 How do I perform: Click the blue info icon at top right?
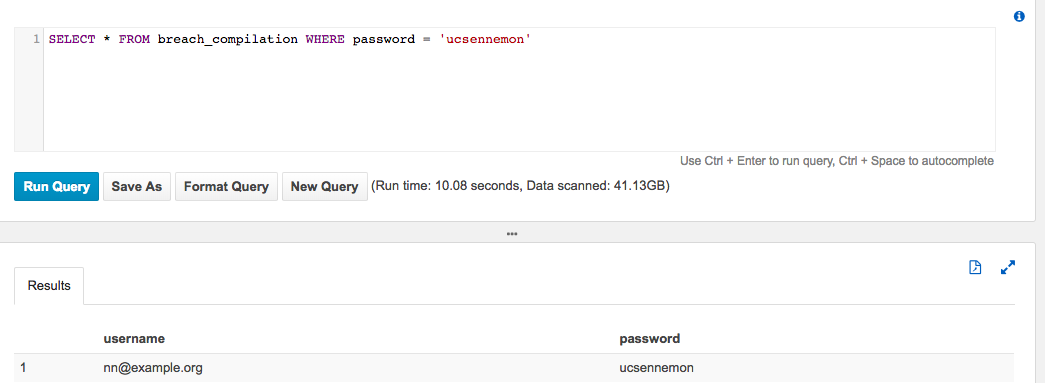[1019, 17]
